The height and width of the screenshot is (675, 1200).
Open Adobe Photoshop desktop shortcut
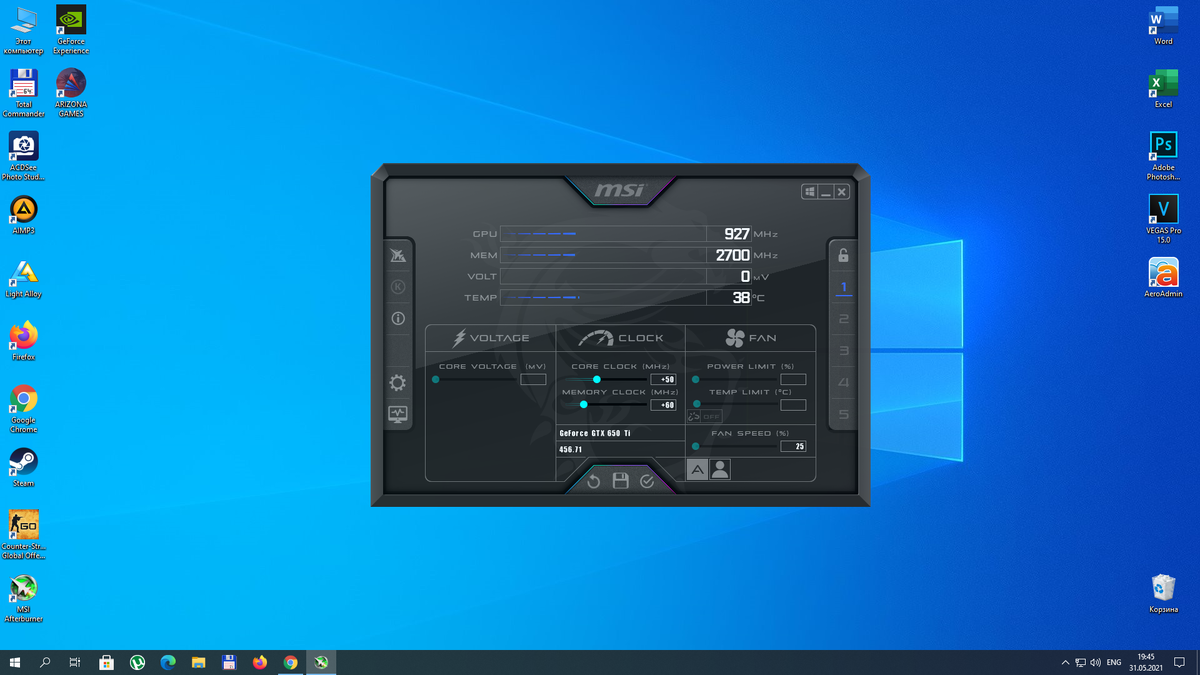click(x=1163, y=156)
